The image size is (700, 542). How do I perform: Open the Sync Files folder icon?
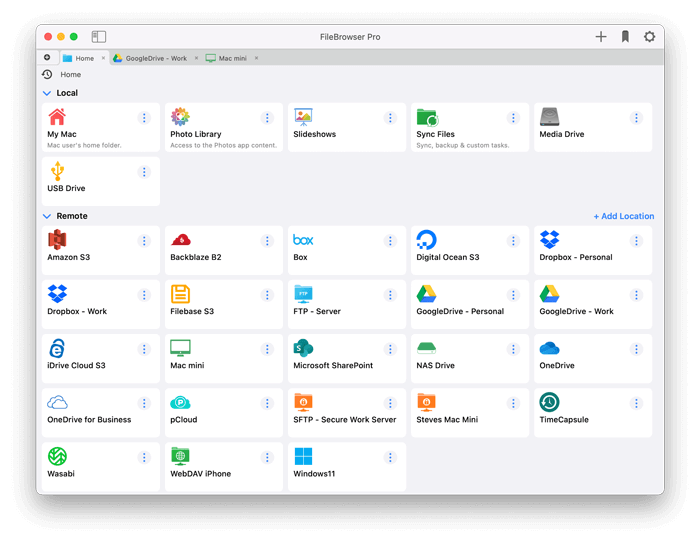pyautogui.click(x=427, y=117)
